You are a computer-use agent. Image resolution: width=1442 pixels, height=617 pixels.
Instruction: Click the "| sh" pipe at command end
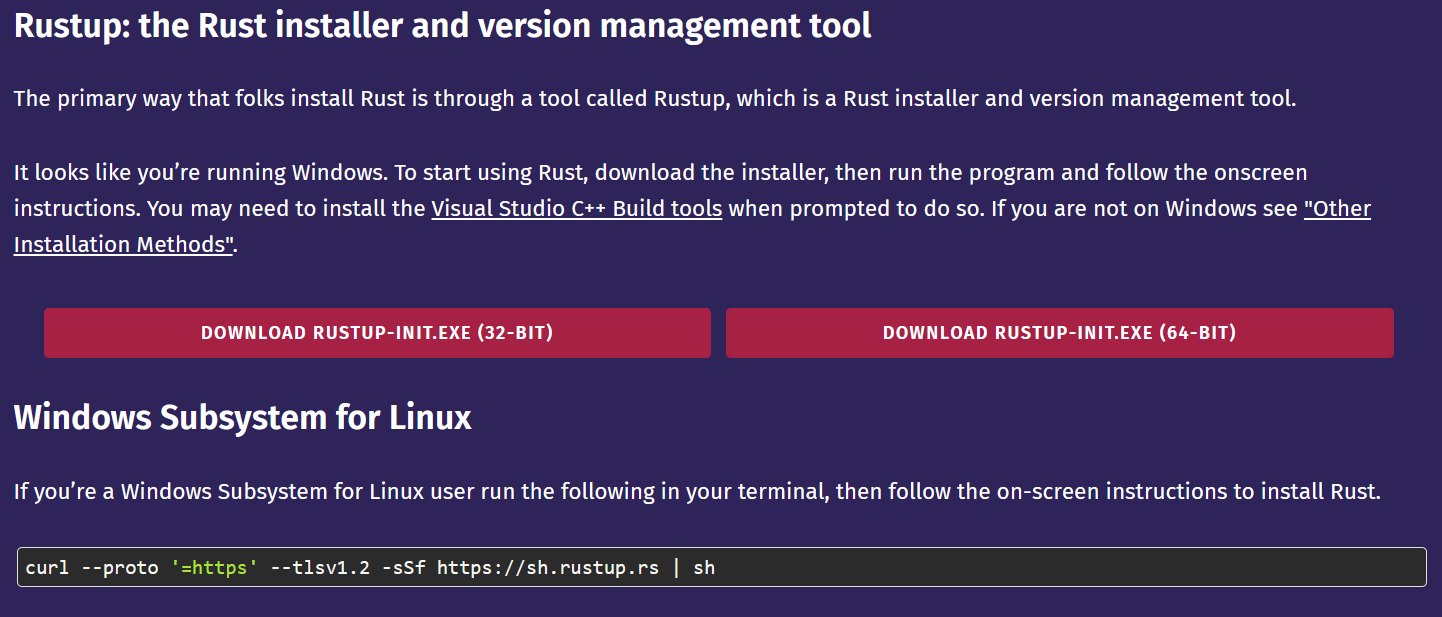point(693,568)
